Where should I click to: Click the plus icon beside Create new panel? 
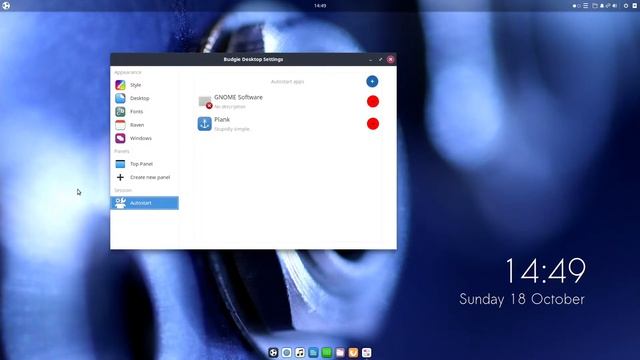[x=120, y=177]
